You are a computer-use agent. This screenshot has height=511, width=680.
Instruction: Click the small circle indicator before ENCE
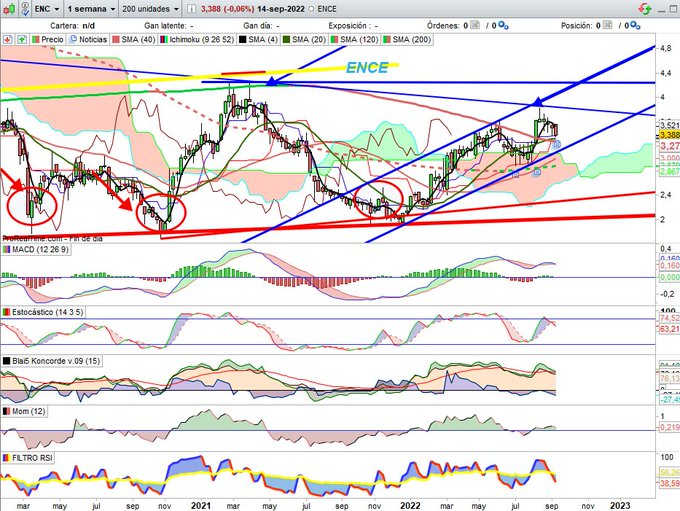pos(311,9)
